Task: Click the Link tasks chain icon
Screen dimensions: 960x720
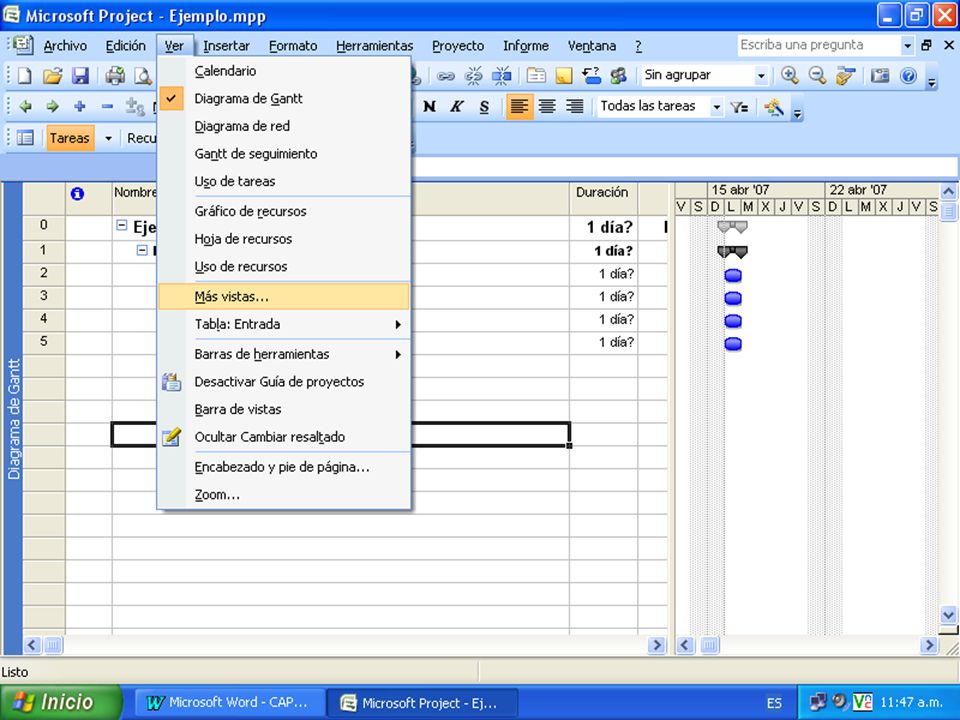Action: pos(445,76)
